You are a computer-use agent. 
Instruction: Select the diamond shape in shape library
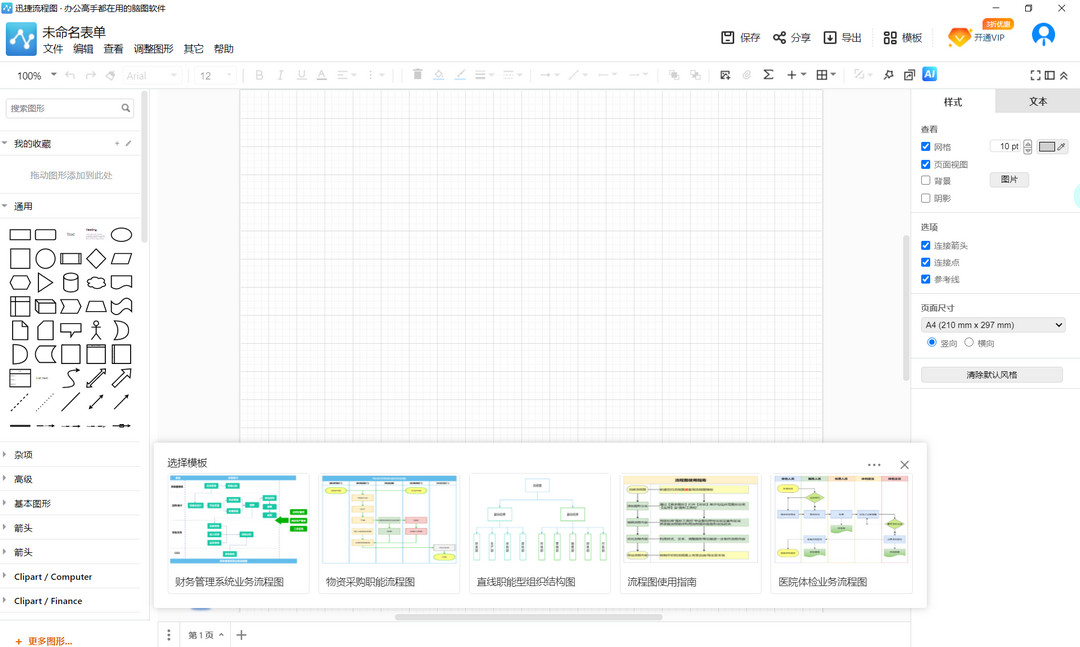point(96,259)
